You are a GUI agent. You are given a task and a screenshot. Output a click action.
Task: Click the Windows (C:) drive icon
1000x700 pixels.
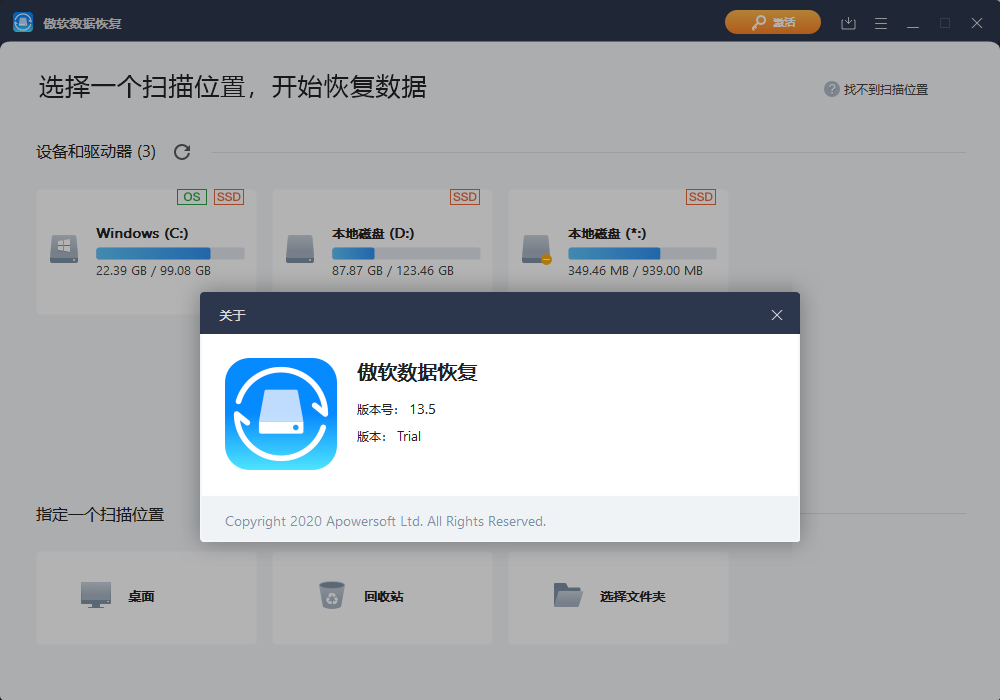[63, 248]
